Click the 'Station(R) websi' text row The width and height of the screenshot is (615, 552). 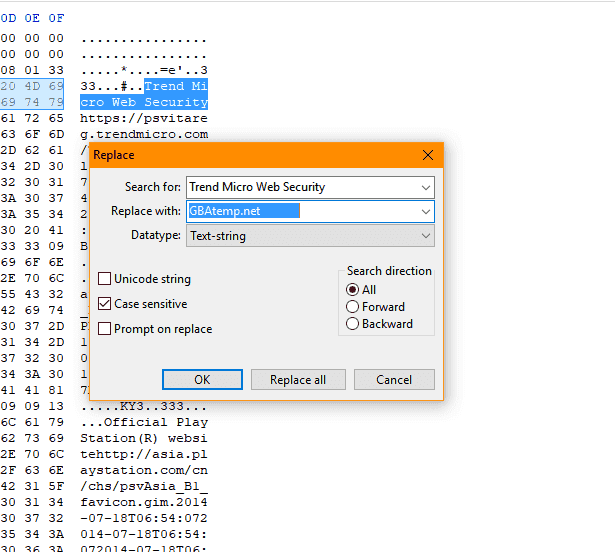coord(144,438)
